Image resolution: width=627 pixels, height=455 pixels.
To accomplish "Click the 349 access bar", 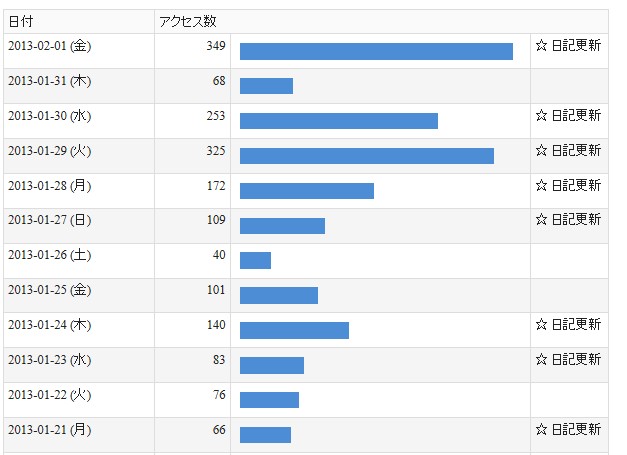I will [x=376, y=52].
